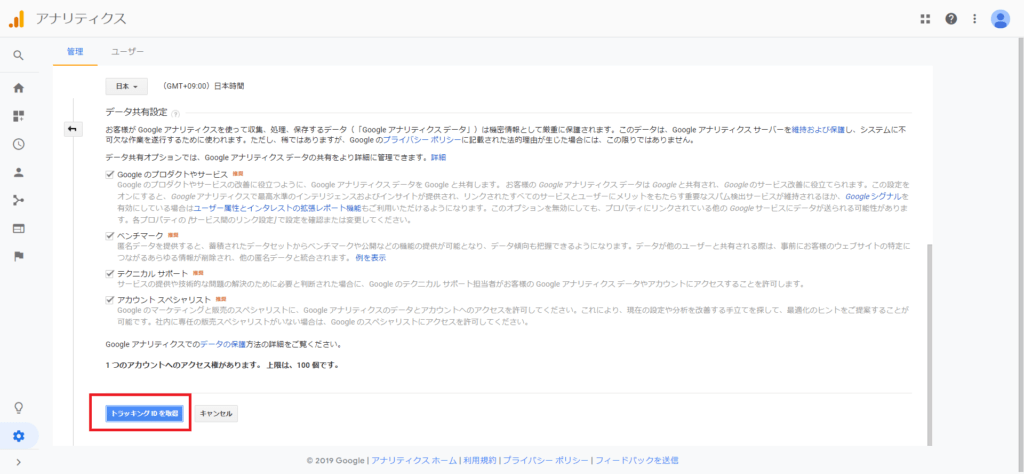Open footer プライバシー ポリシー link

tap(546, 460)
